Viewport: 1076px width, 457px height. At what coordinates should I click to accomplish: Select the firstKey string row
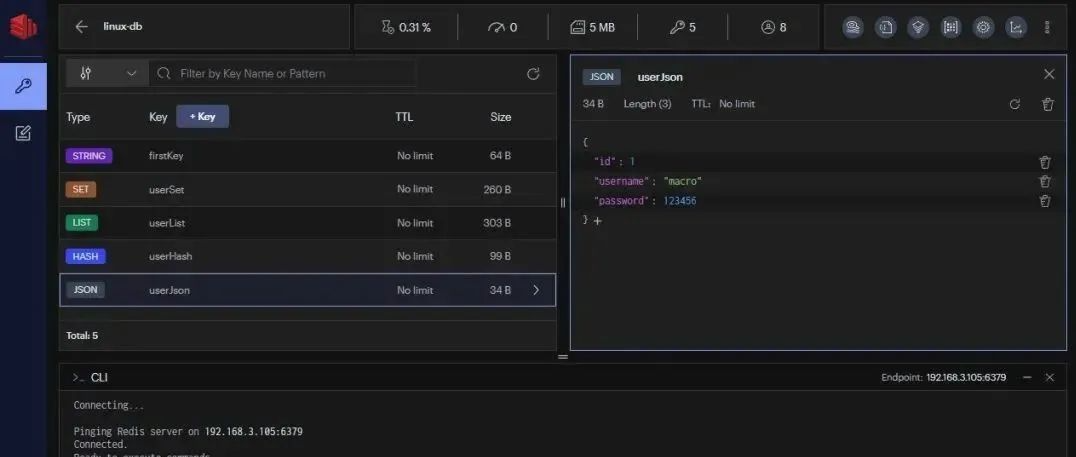pyautogui.click(x=307, y=156)
